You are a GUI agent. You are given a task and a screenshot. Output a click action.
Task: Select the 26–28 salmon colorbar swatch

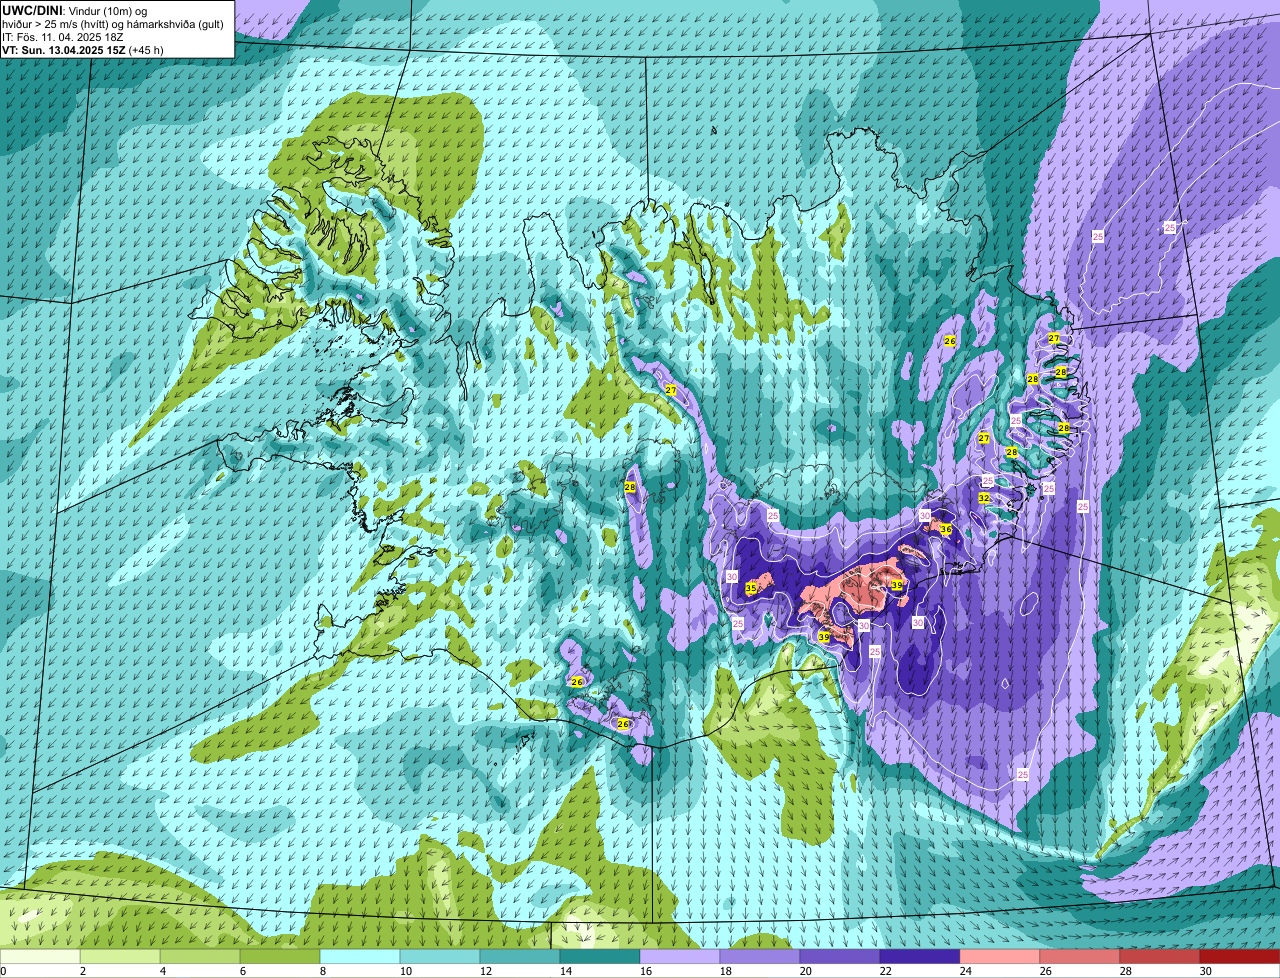(x=1080, y=956)
